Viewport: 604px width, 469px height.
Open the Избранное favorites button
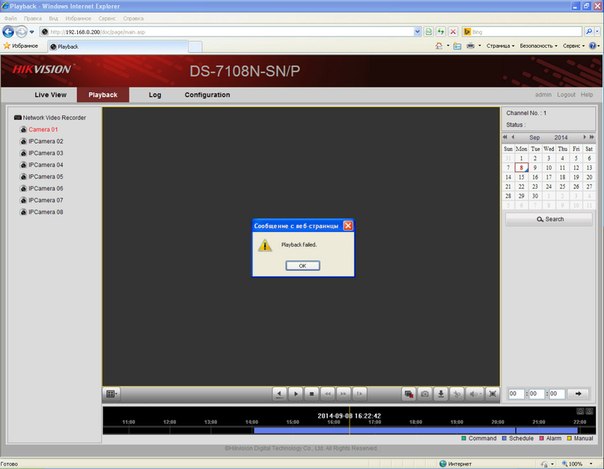[x=21, y=46]
